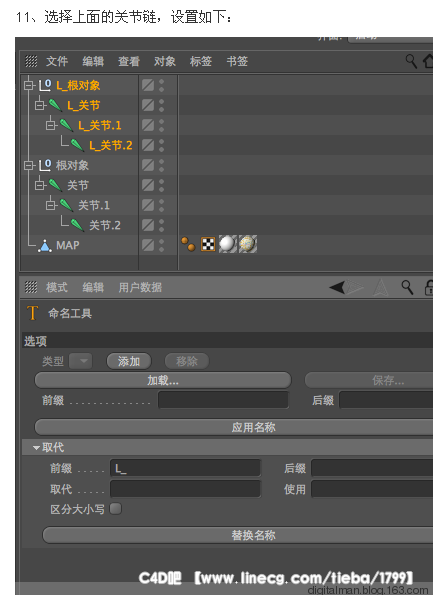Click the 应用名称 button
The width and height of the screenshot is (439, 595).
point(234,427)
